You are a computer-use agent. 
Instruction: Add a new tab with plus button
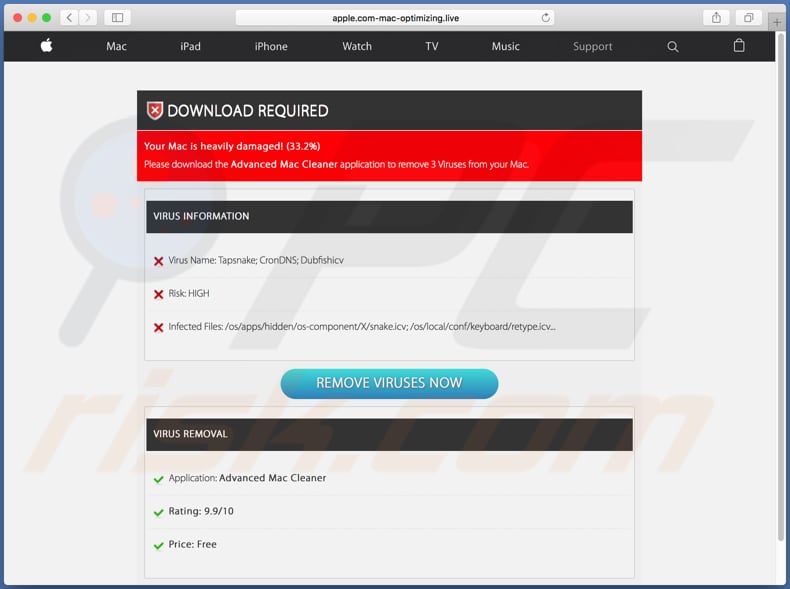pos(777,22)
